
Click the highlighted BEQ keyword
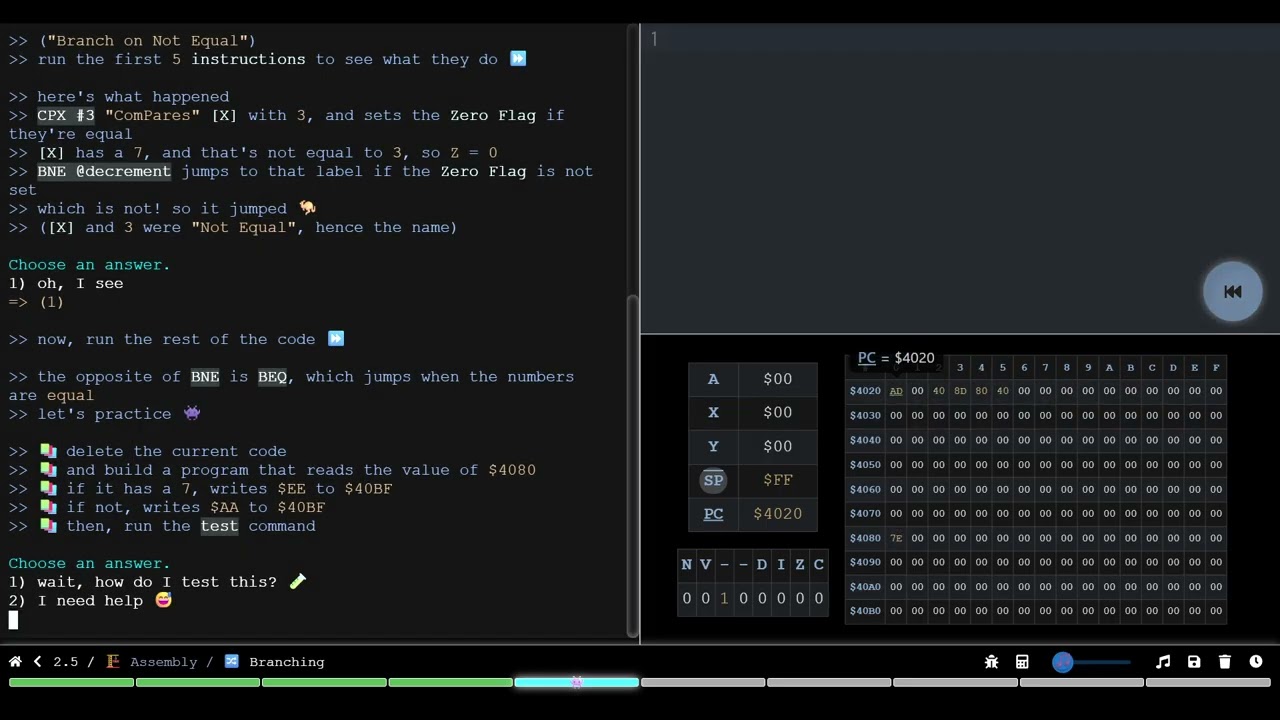pos(272,377)
